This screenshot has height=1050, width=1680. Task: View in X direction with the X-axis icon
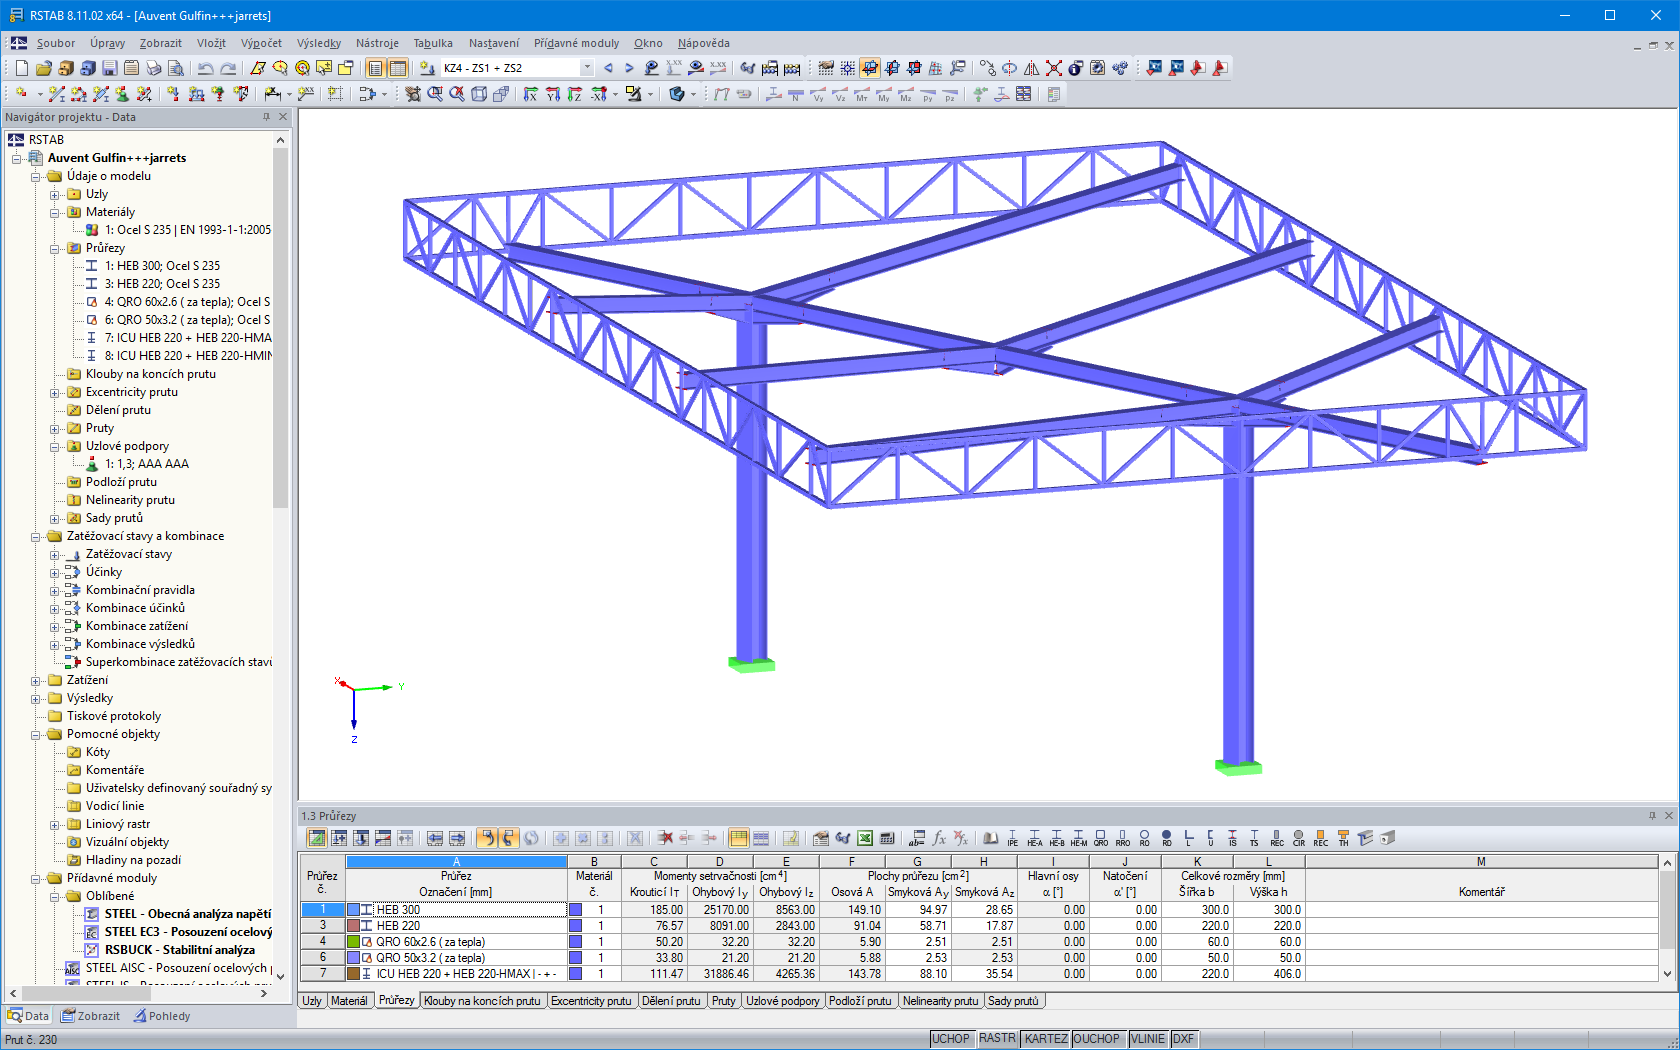click(x=531, y=94)
